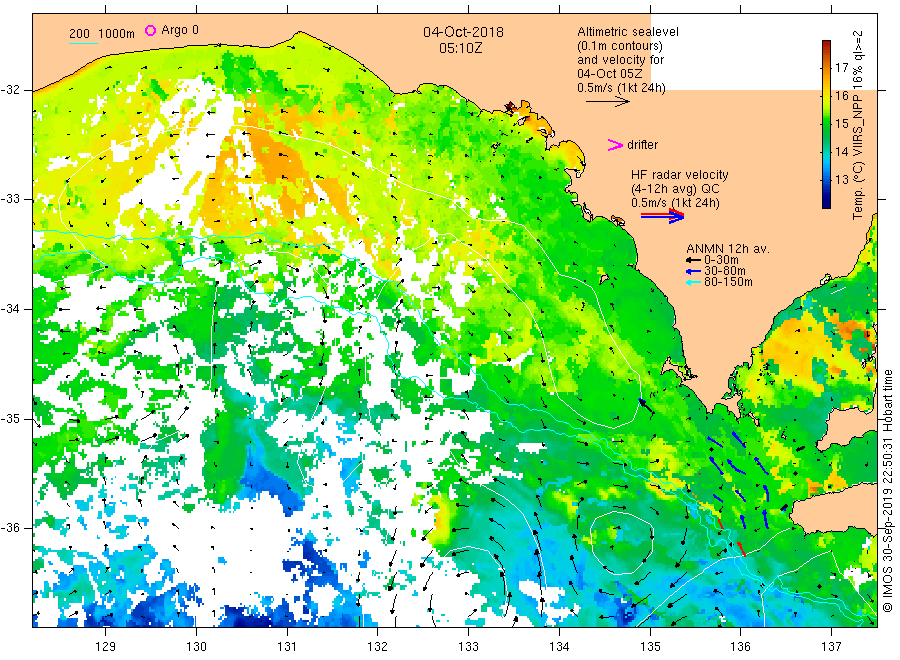Click the magenta Argo 0 circle marker
This screenshot has width=900, height=660.
pos(150,30)
